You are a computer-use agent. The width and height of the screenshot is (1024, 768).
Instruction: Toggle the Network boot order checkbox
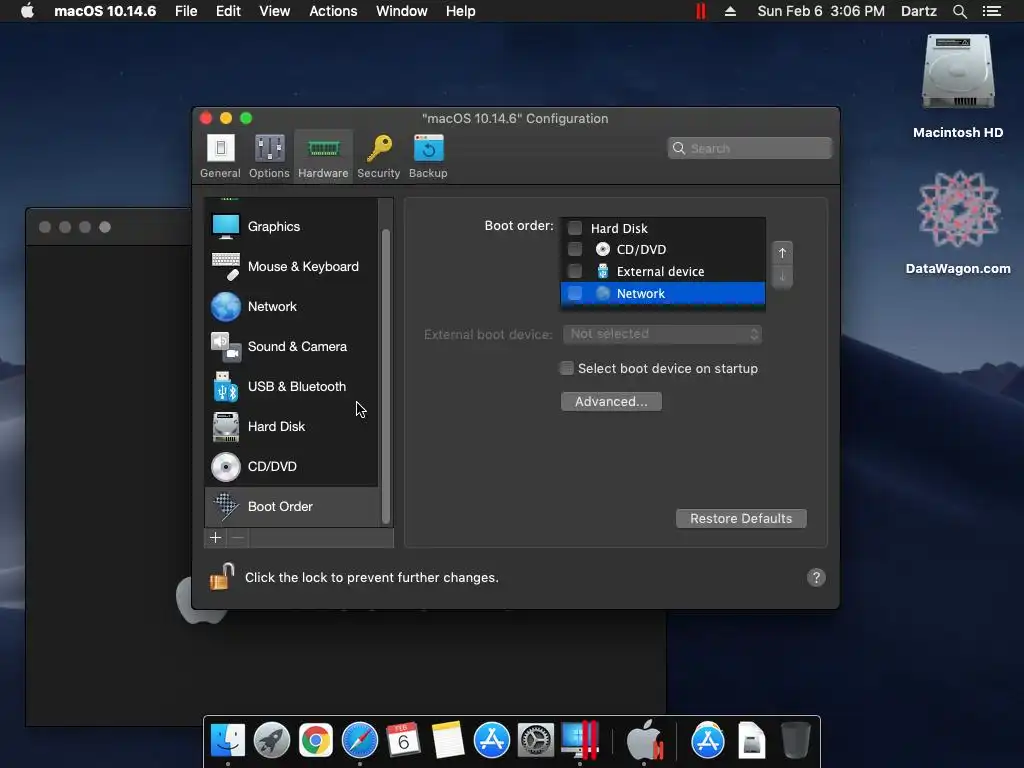[x=575, y=293]
